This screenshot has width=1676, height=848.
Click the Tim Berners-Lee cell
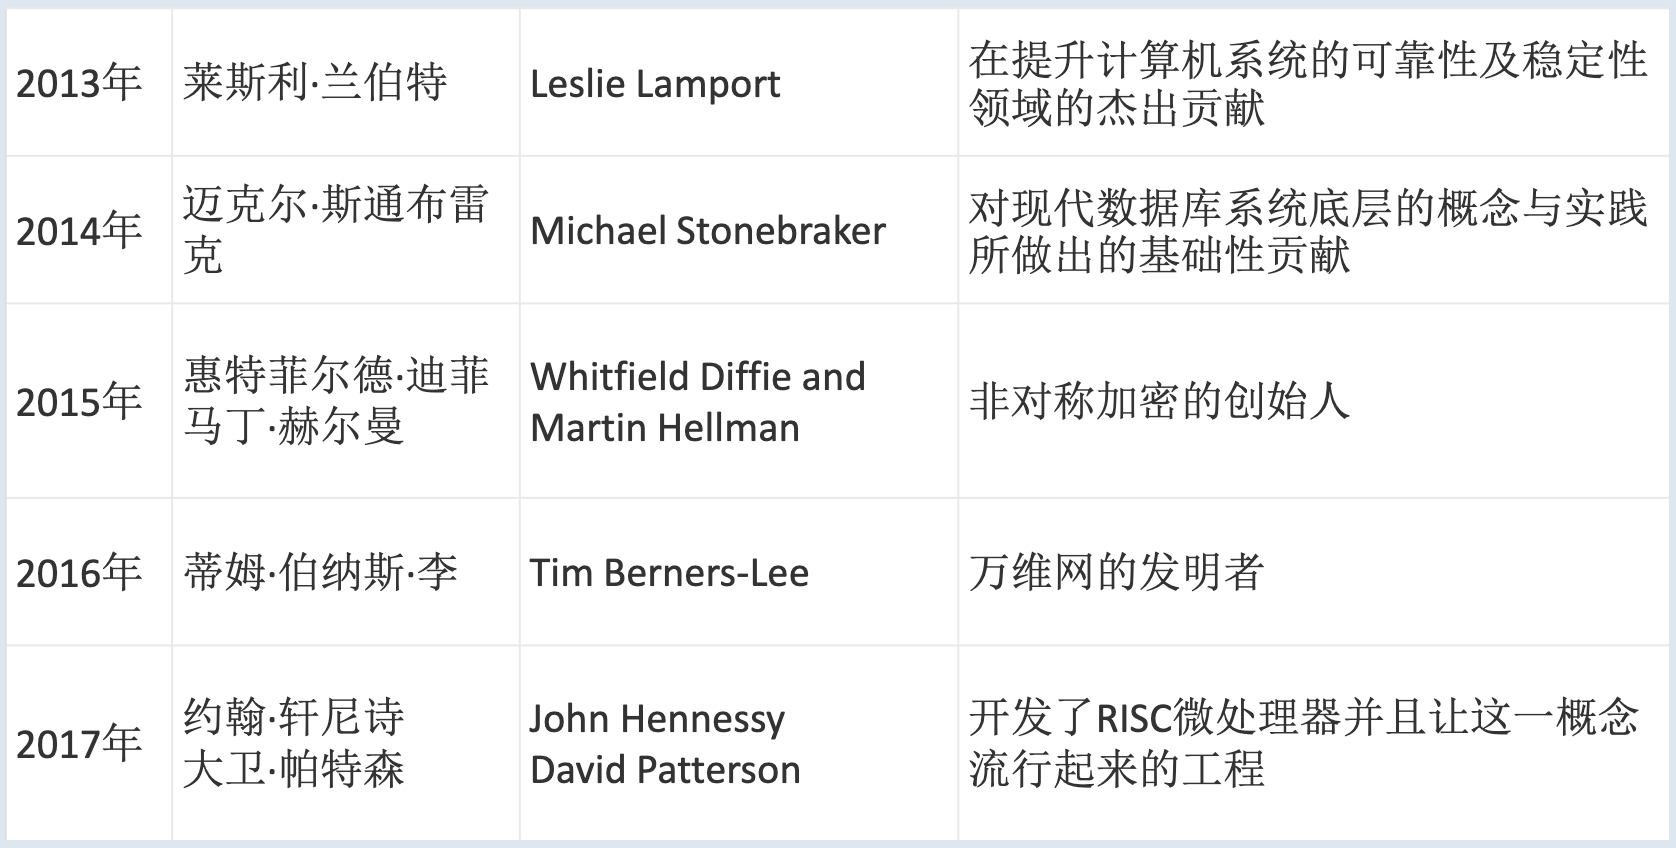pos(739,572)
